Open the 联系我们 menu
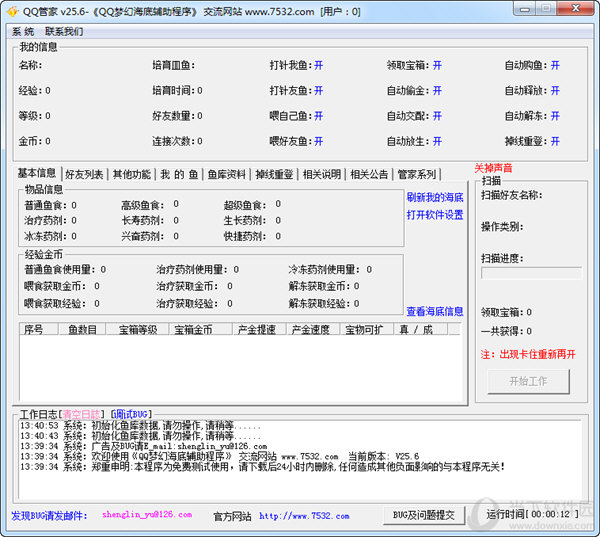 coord(64,31)
